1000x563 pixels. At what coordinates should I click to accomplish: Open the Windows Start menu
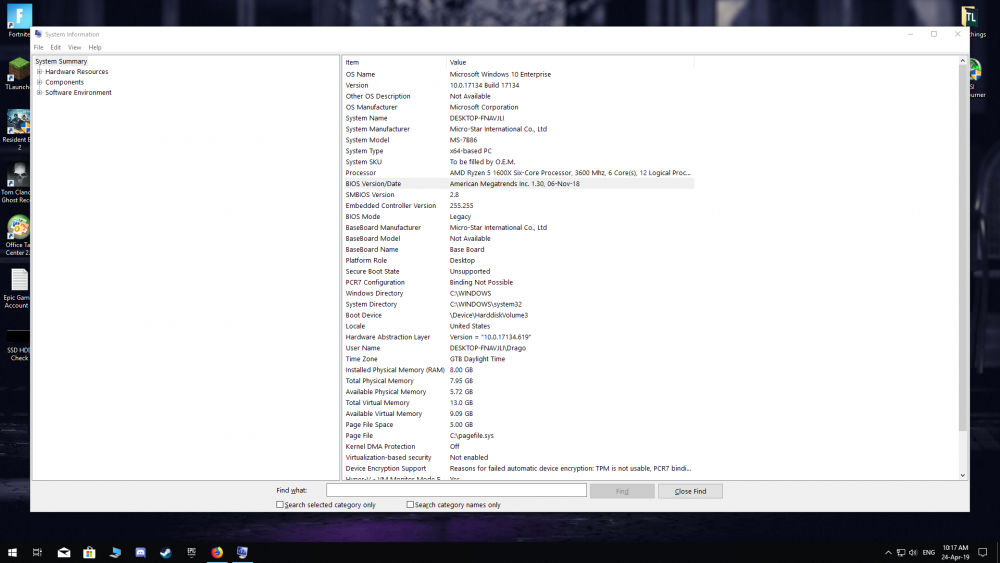coord(12,552)
